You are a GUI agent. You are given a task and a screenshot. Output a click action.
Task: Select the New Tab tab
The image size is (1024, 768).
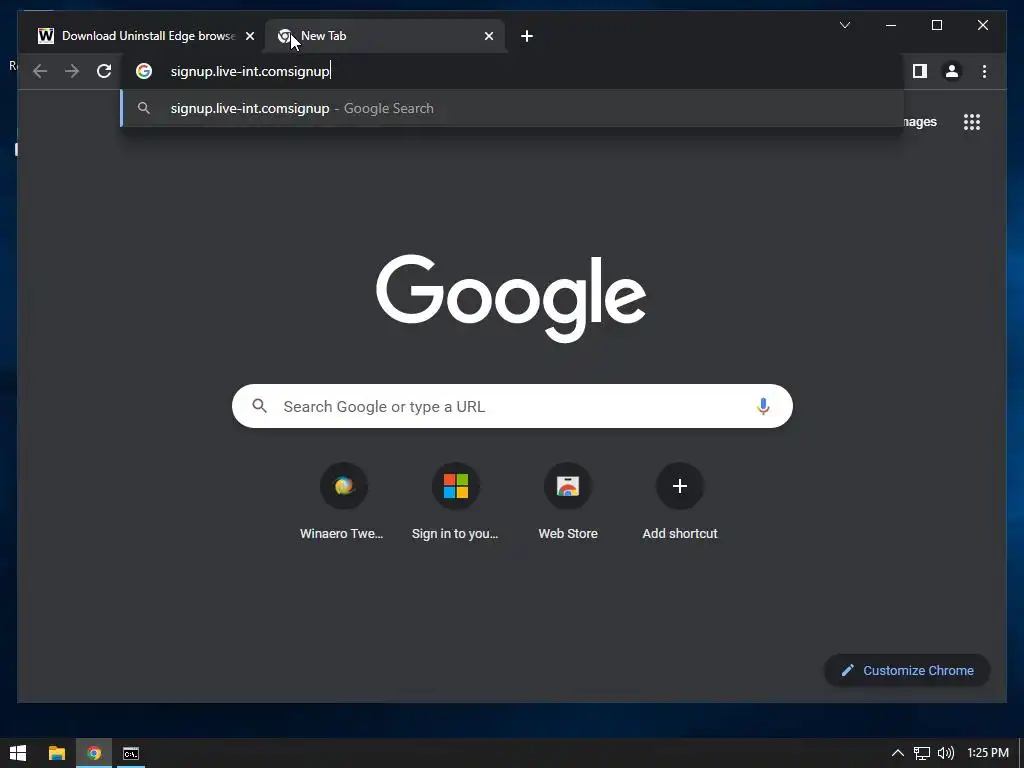click(x=385, y=36)
